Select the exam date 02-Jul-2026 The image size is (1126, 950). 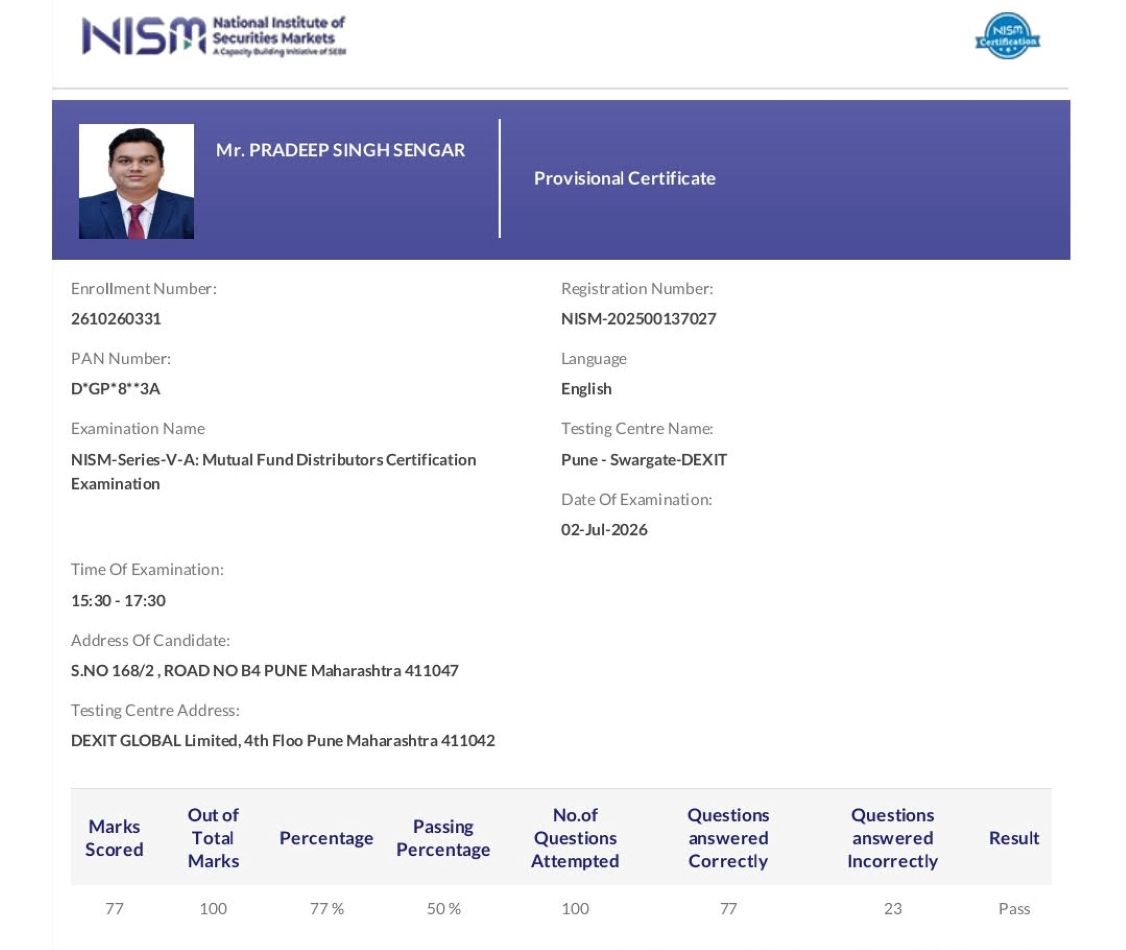coord(604,530)
